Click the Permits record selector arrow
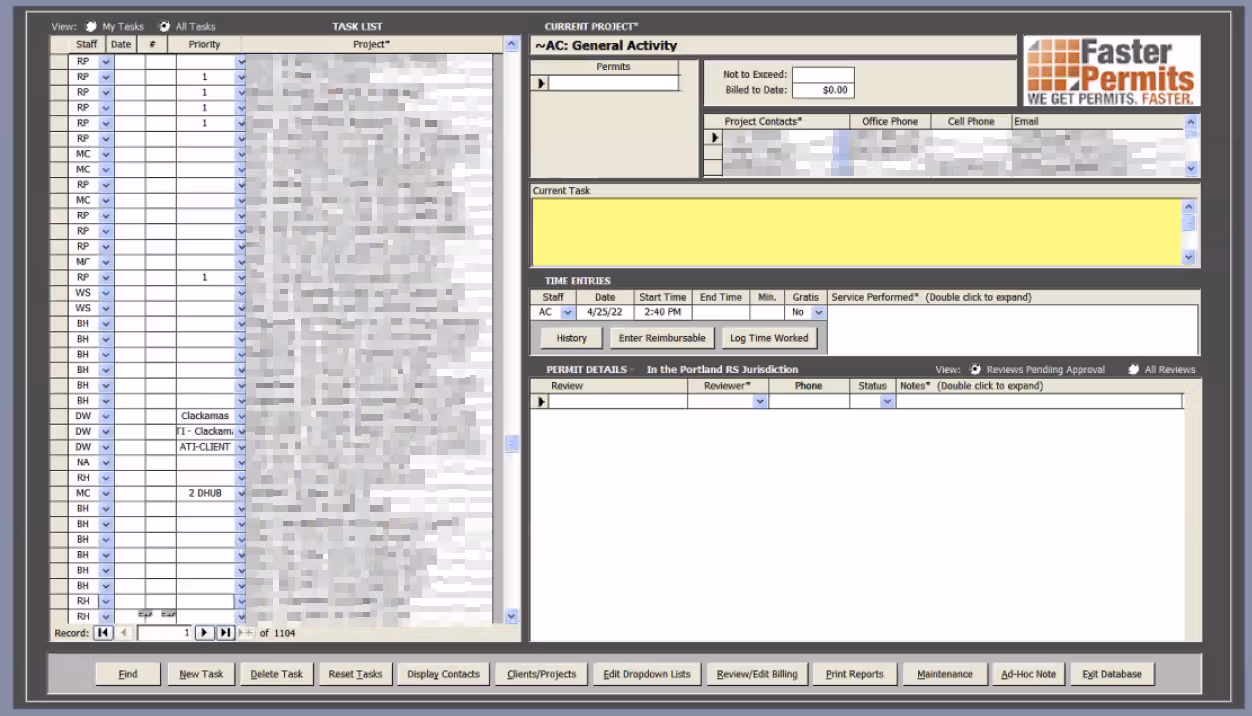This screenshot has width=1252, height=716. point(540,83)
